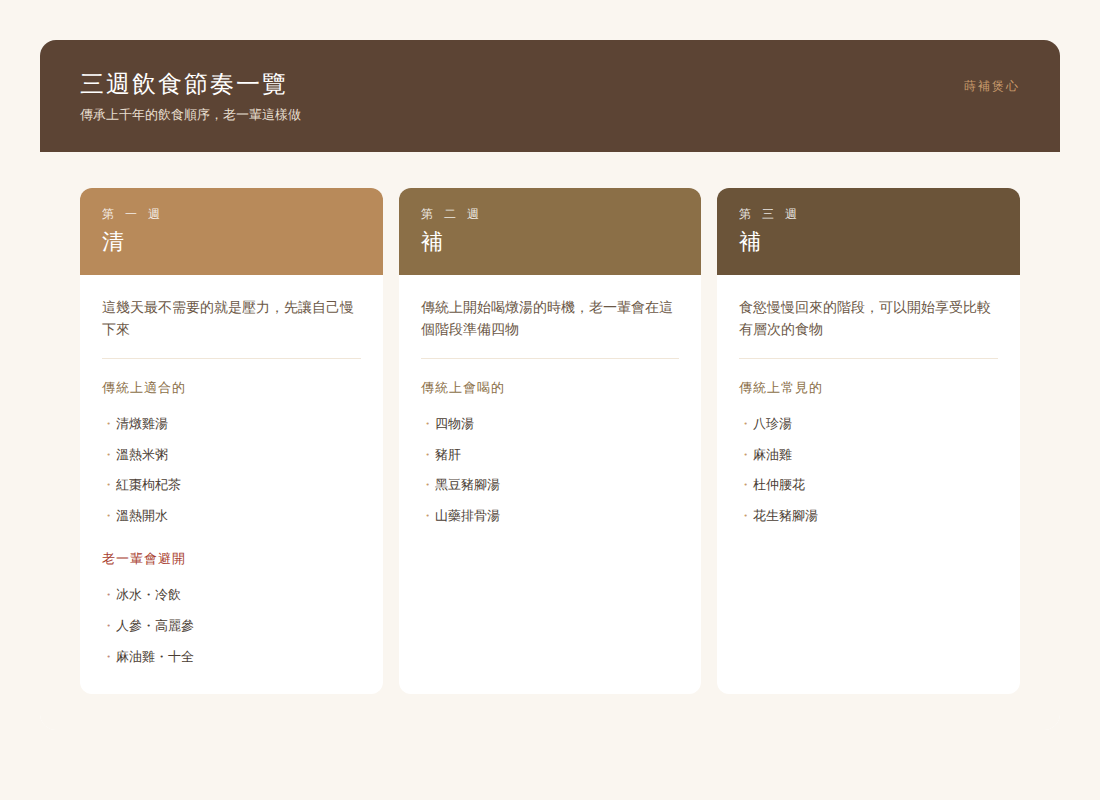This screenshot has height=800, width=1100.
Task: Select list item 杜仲腰花
Action: click(x=779, y=485)
